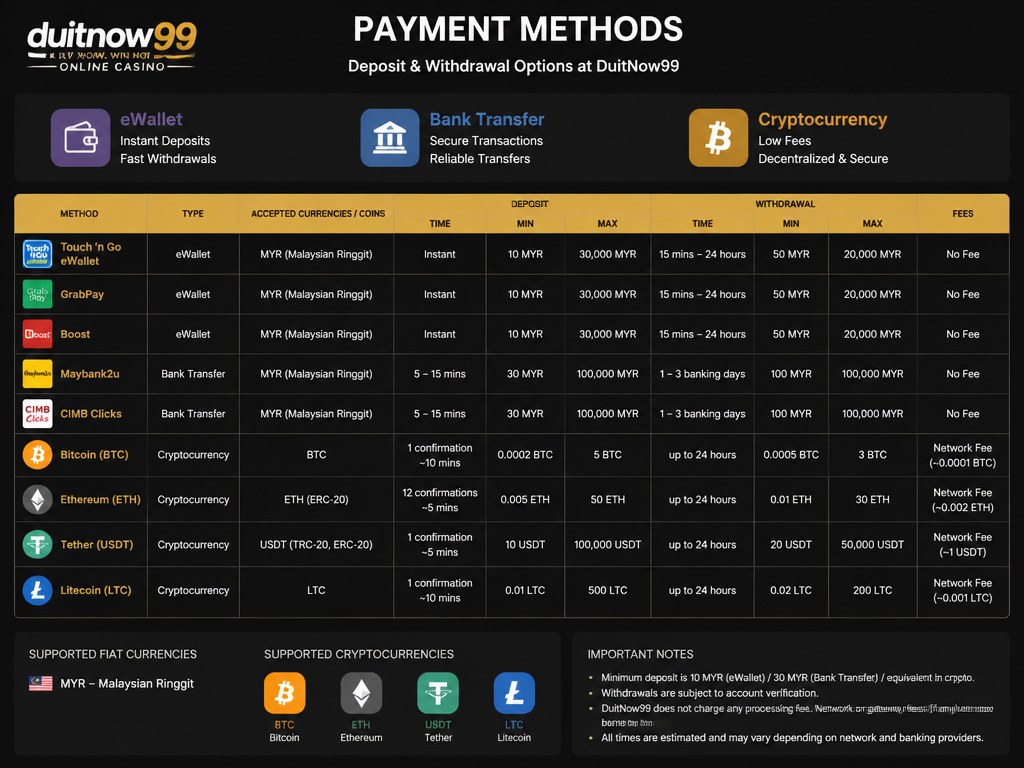1024x768 pixels.
Task: Click the ETH Ethereum icon under Supported Cryptocurrencies
Action: 361,693
